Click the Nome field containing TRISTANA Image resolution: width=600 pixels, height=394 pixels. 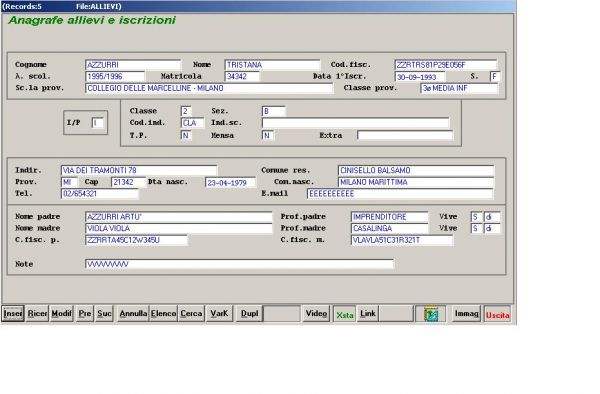point(272,65)
